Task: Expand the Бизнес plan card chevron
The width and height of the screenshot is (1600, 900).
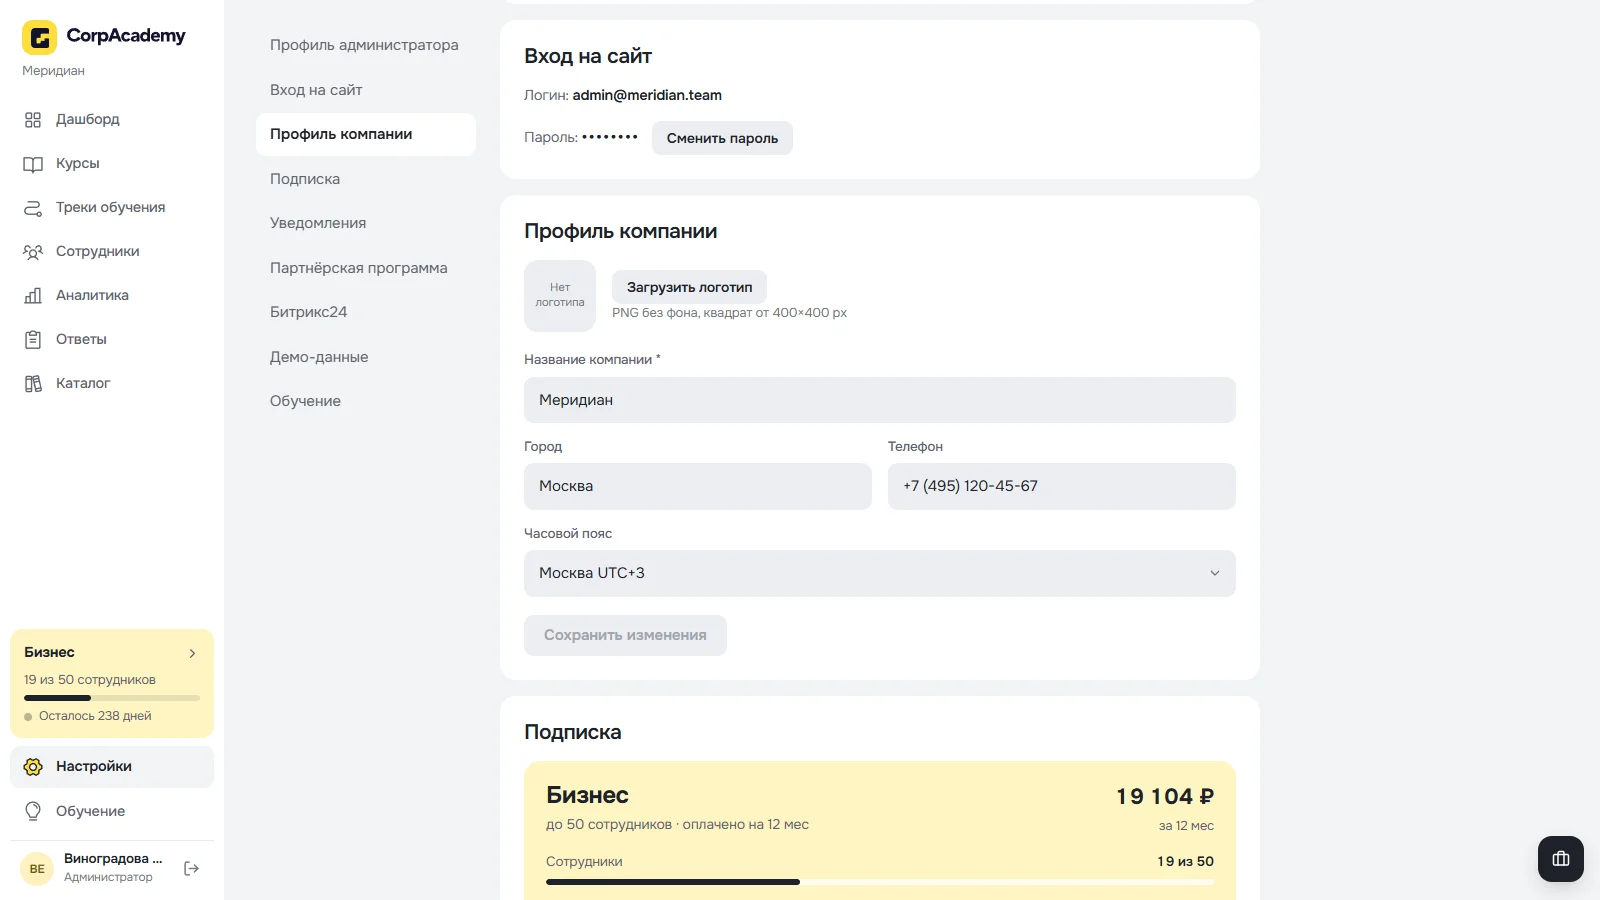Action: click(x=193, y=653)
